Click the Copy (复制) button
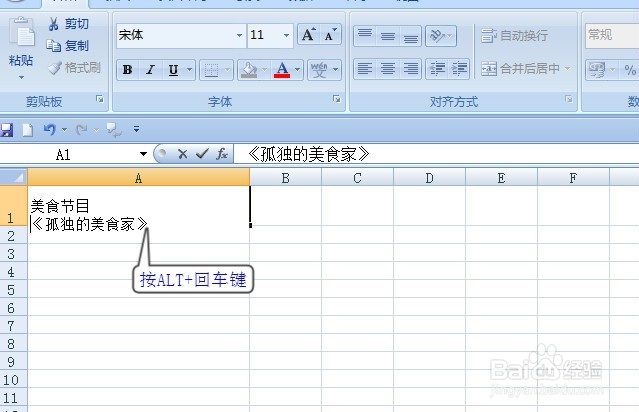The width and height of the screenshot is (639, 412). point(67,46)
